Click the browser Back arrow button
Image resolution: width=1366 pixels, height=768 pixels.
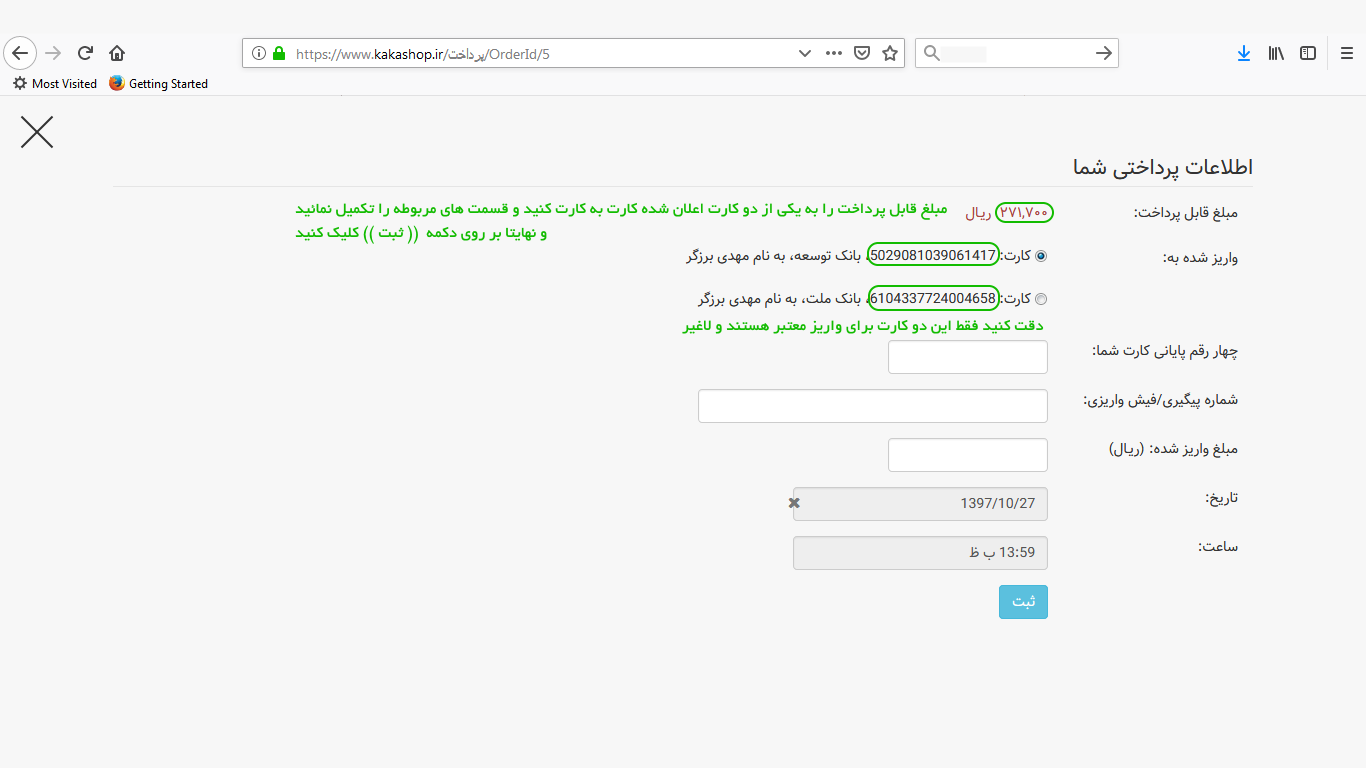(x=20, y=53)
